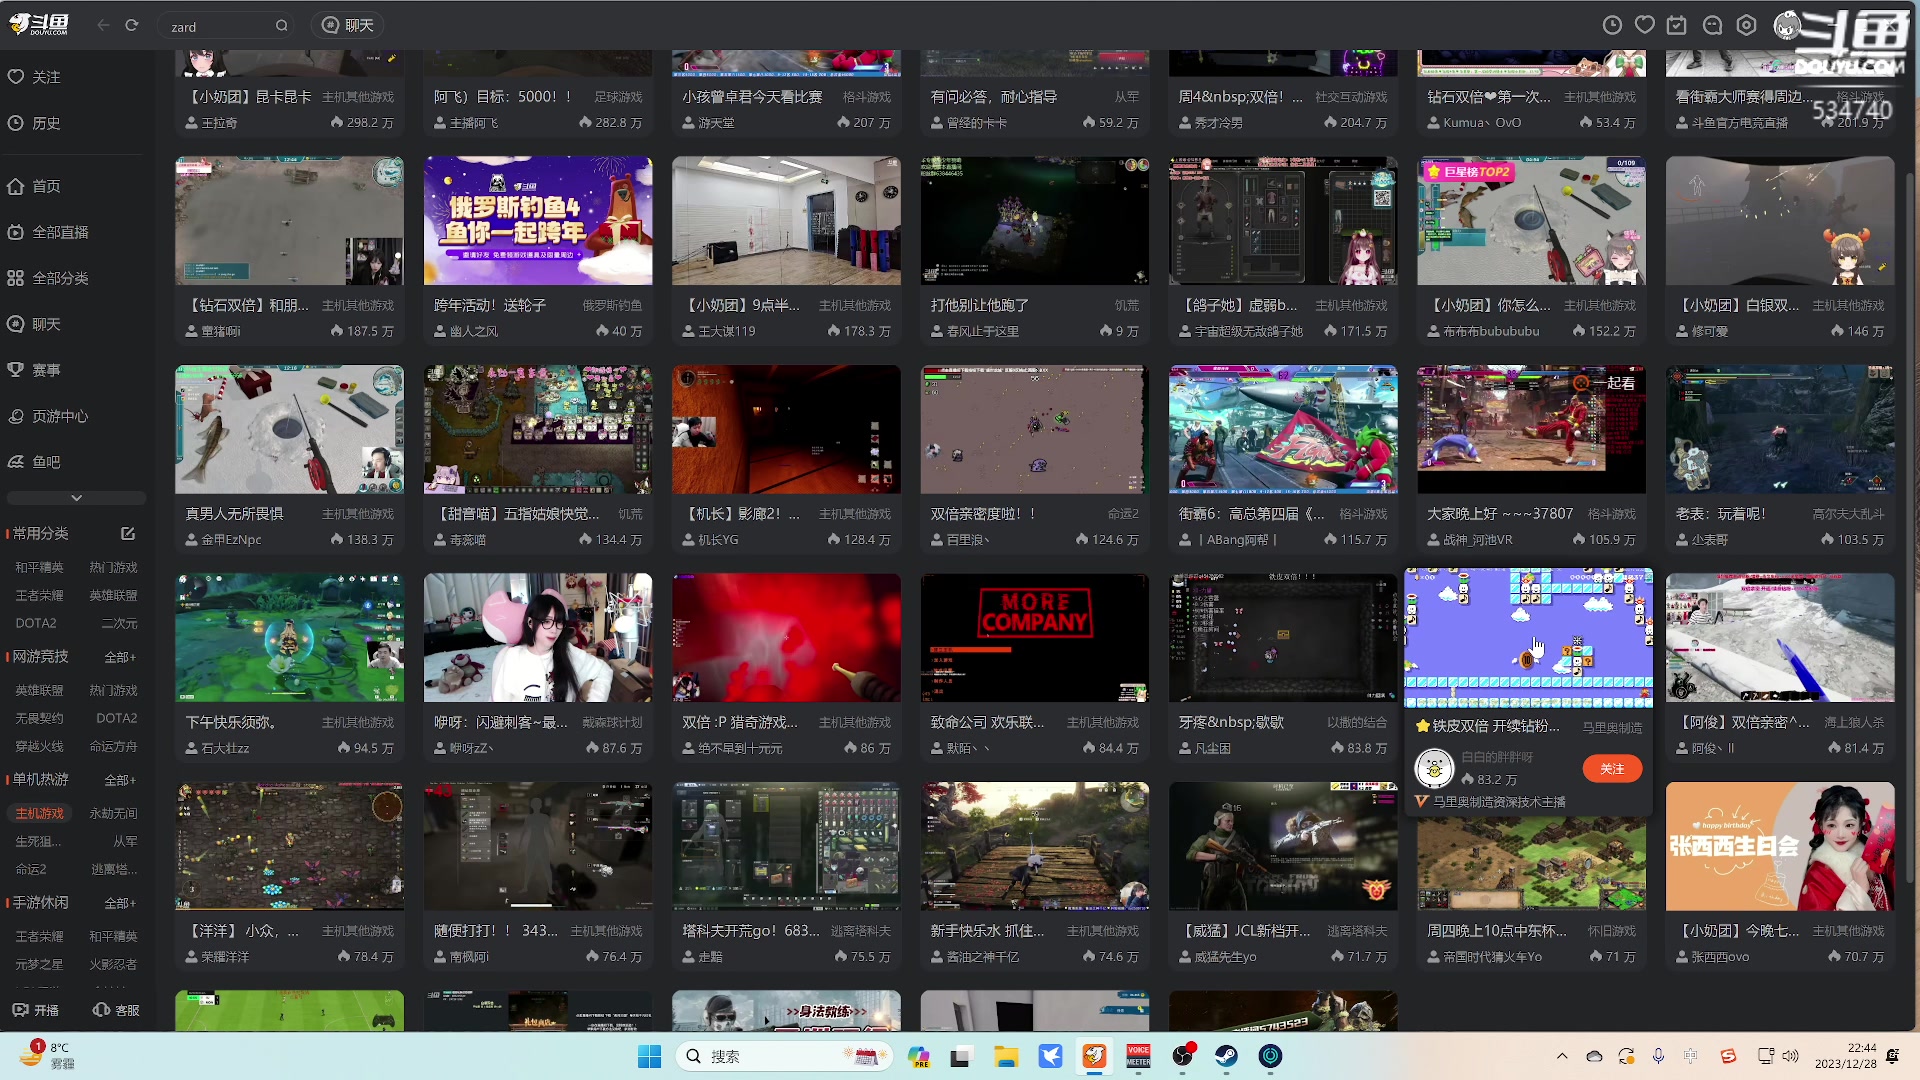The width and height of the screenshot is (1920, 1080).
Task: Open 页游中心 in the sidebar
Action: pos(48,416)
